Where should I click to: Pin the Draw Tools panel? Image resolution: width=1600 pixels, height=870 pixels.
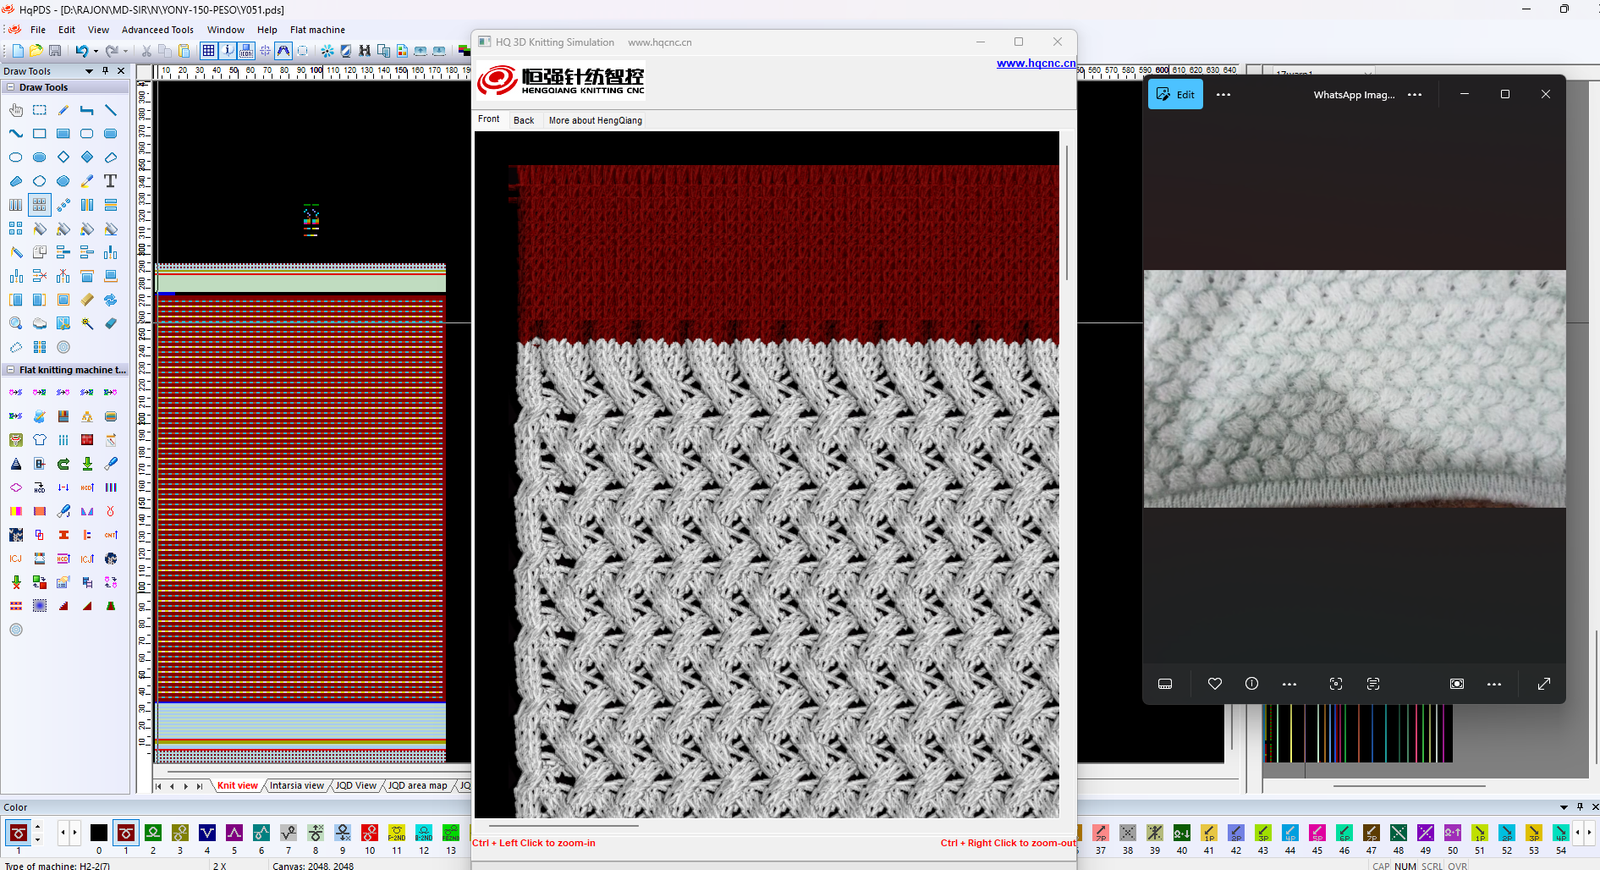pos(105,71)
